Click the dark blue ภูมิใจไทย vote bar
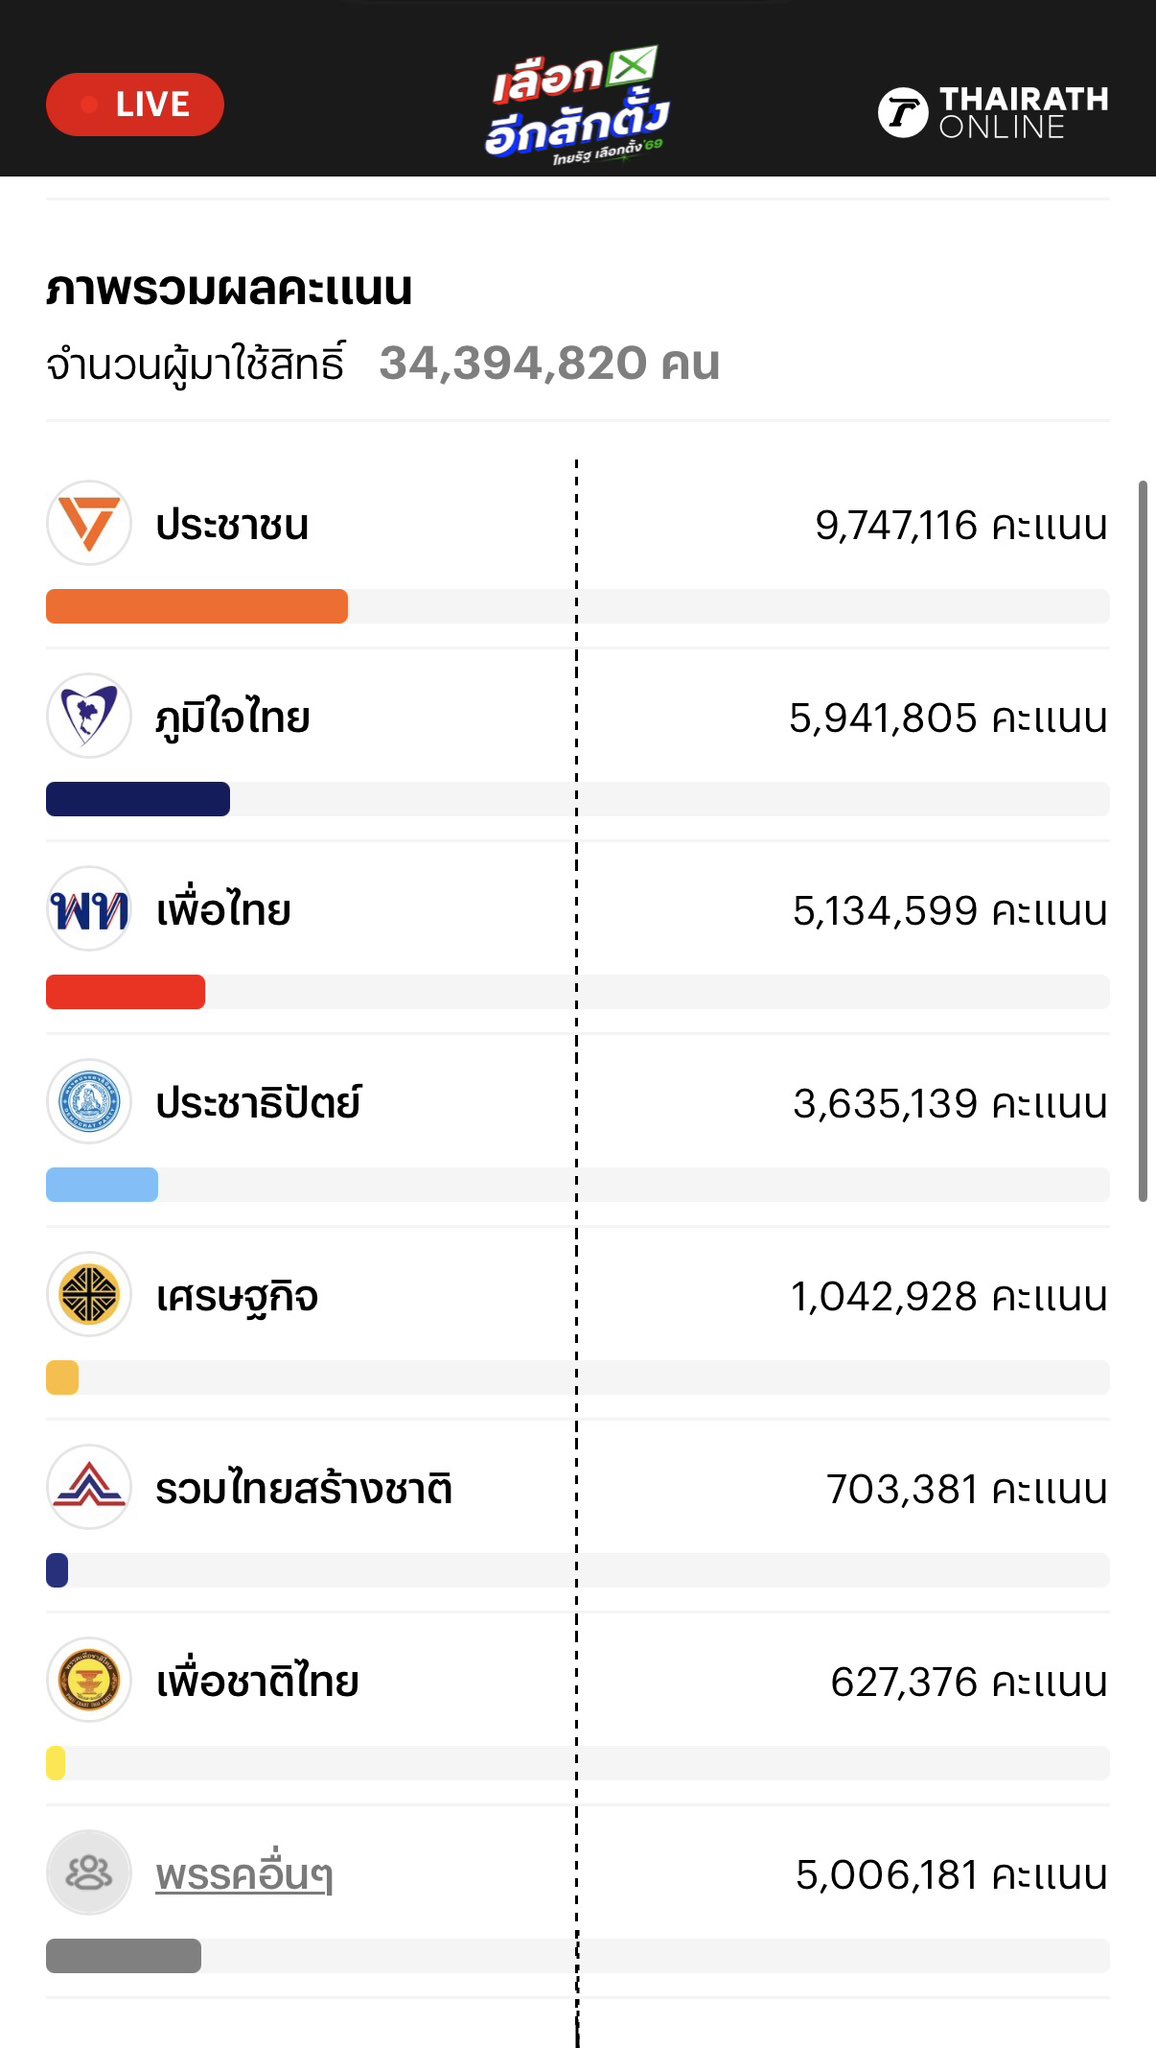This screenshot has width=1156, height=2048. (x=138, y=800)
